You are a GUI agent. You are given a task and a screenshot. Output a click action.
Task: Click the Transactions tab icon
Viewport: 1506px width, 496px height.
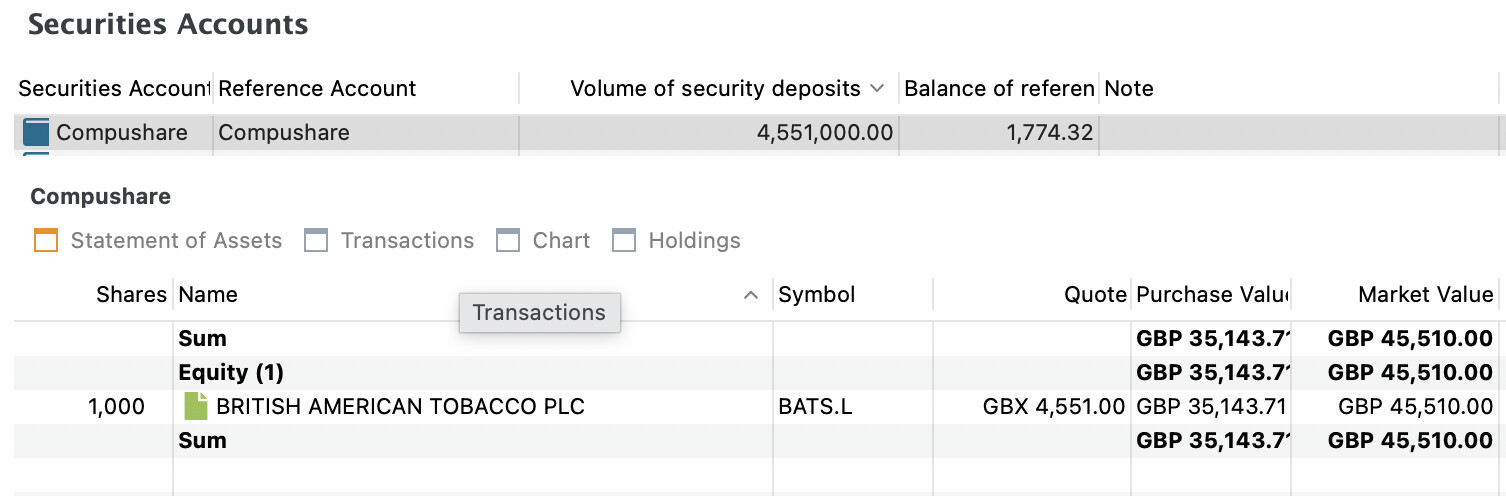[316, 241]
